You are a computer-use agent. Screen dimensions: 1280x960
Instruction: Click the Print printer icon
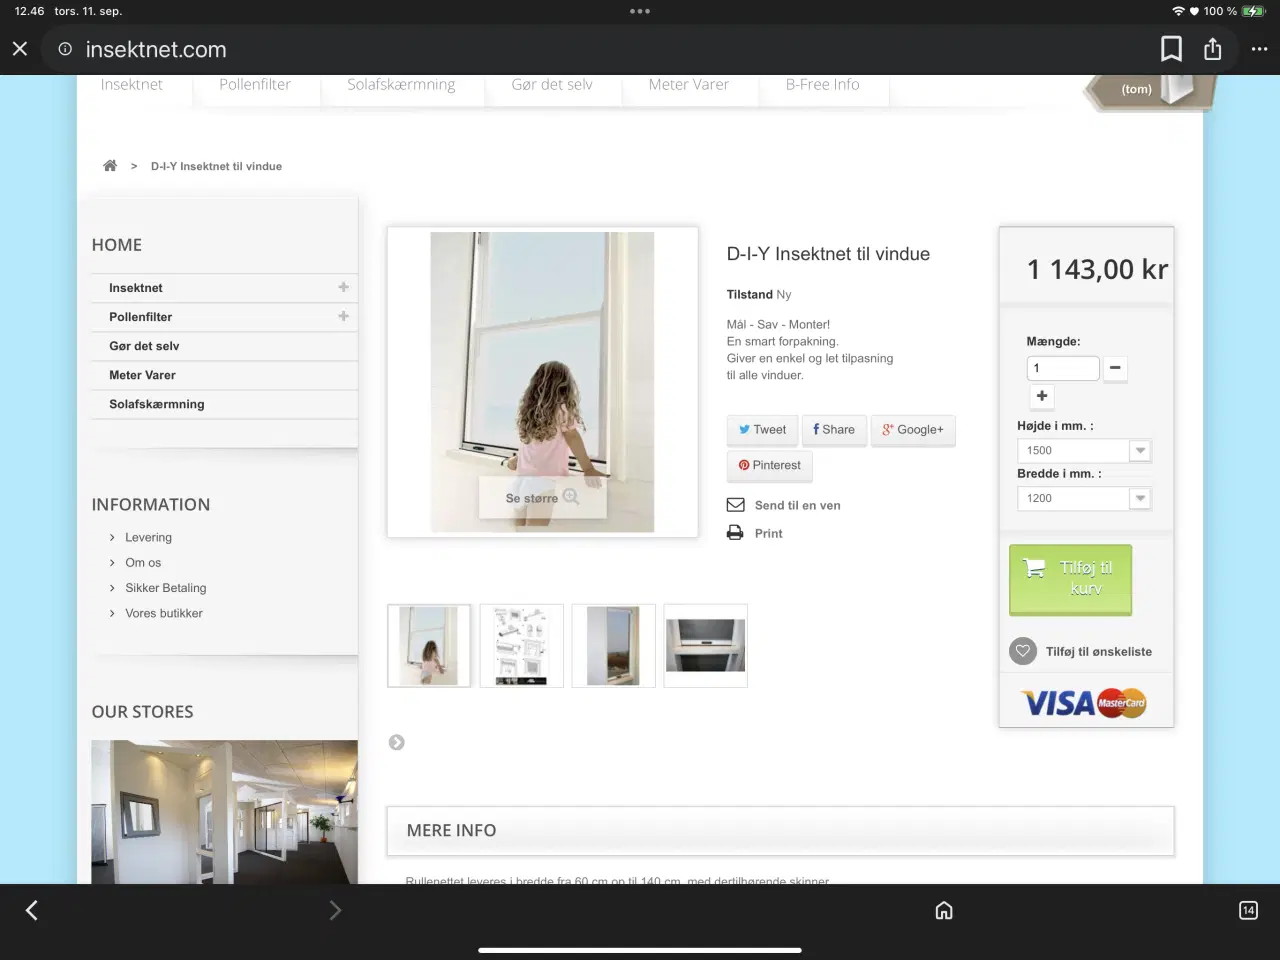click(x=735, y=533)
